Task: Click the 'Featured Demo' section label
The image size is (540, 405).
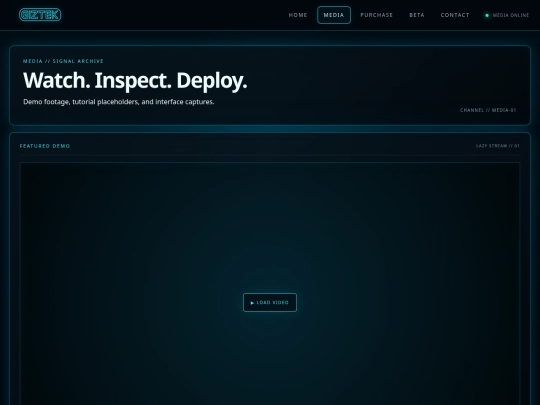Action: tap(45, 146)
